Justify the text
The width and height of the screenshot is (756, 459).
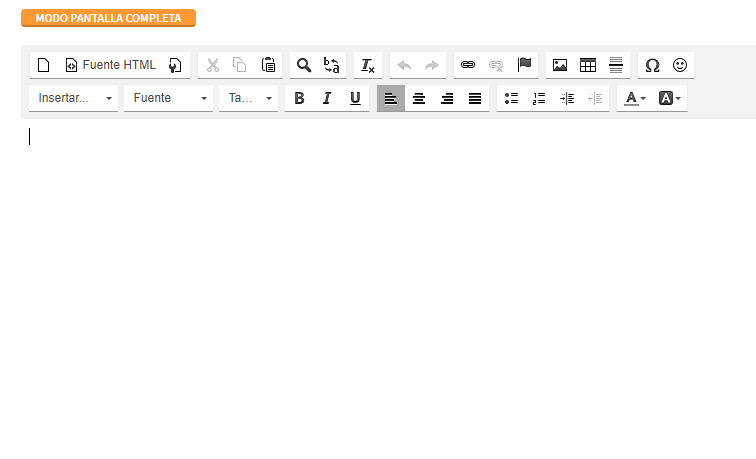point(475,98)
